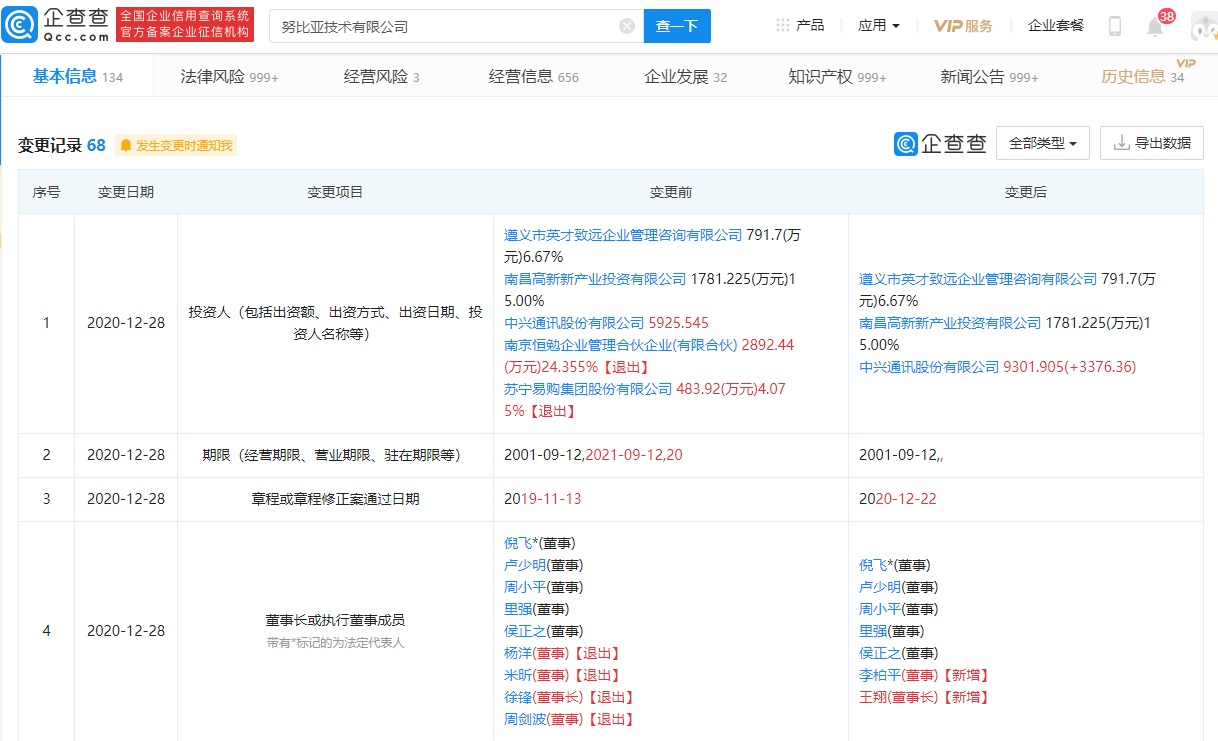The width and height of the screenshot is (1218, 741).
Task: Select the date 2019-11-13 in 变更前
Action: pos(544,499)
